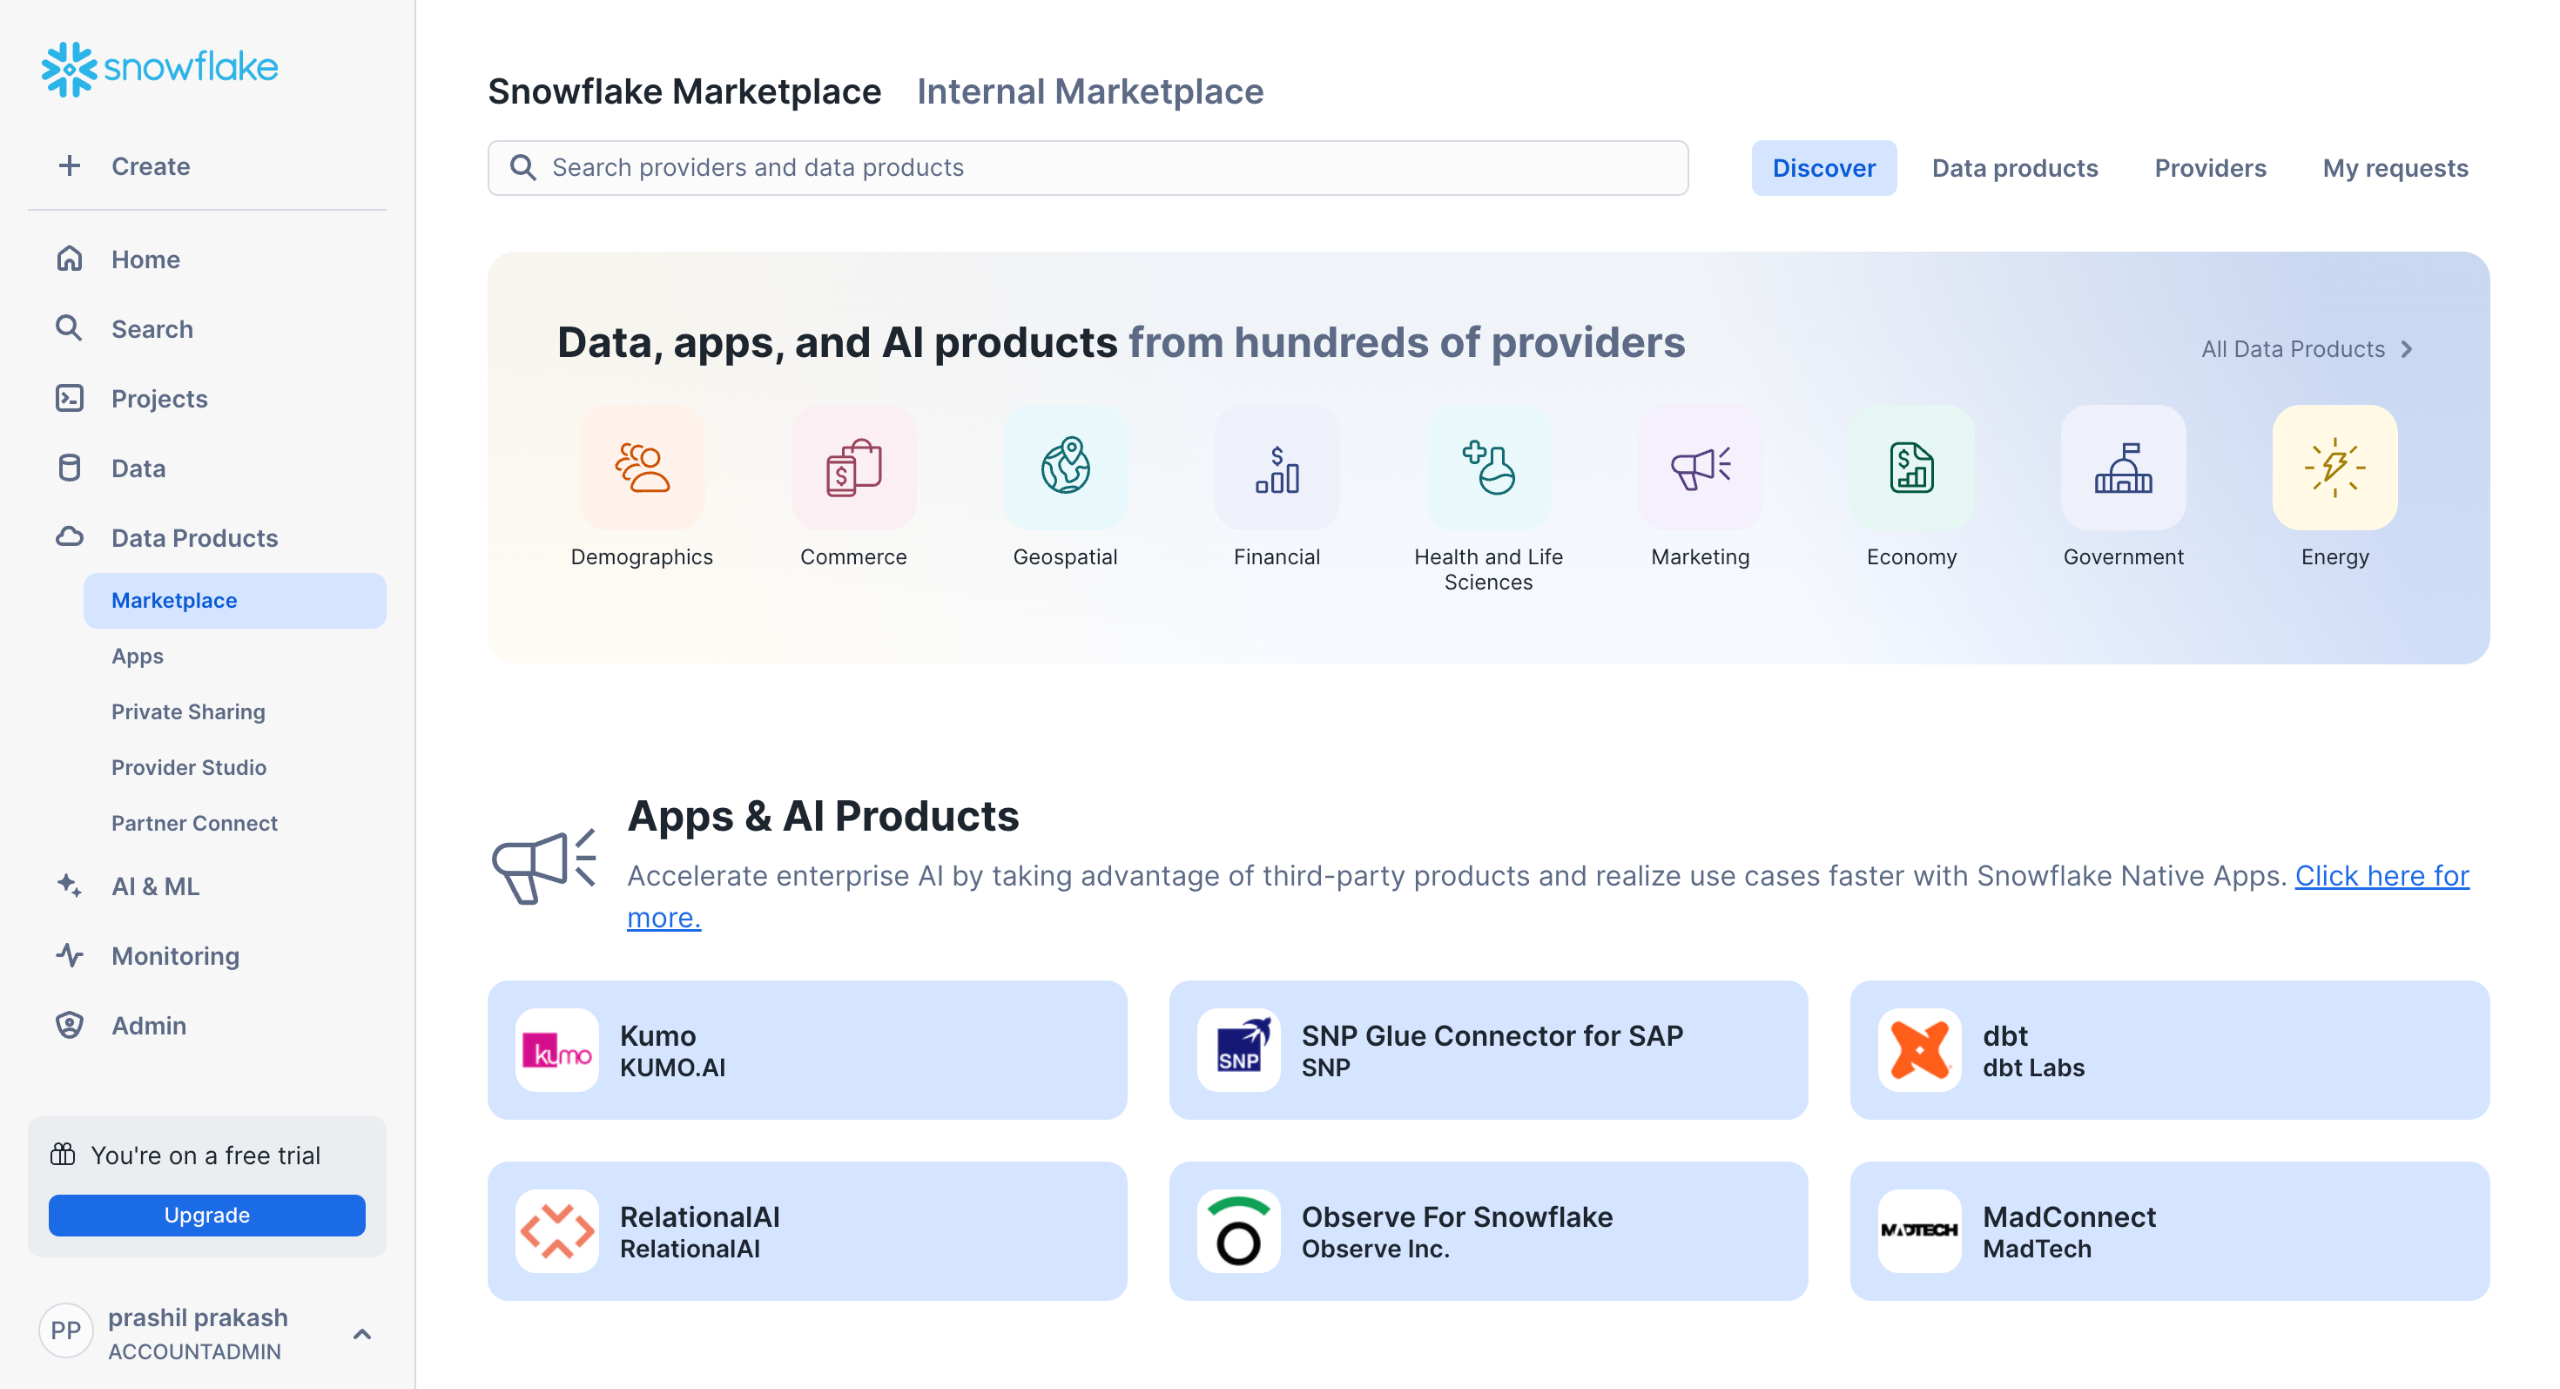Viewport: 2560px width, 1389px height.
Task: Choose the Financial category icon
Action: pos(1276,467)
